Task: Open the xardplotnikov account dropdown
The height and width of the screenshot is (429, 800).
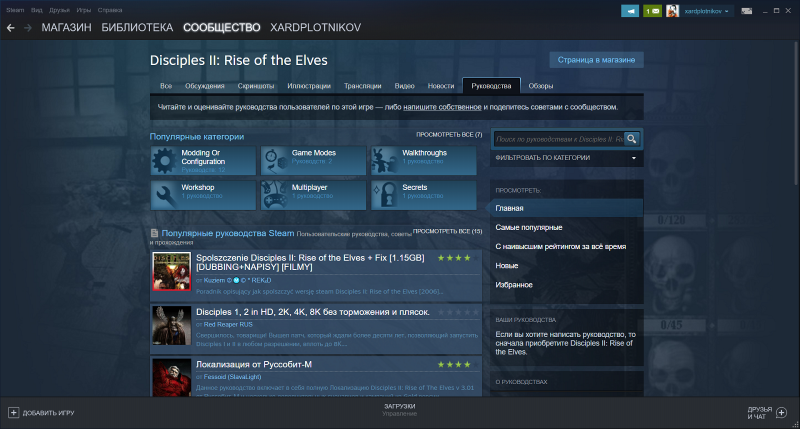Action: click(707, 11)
